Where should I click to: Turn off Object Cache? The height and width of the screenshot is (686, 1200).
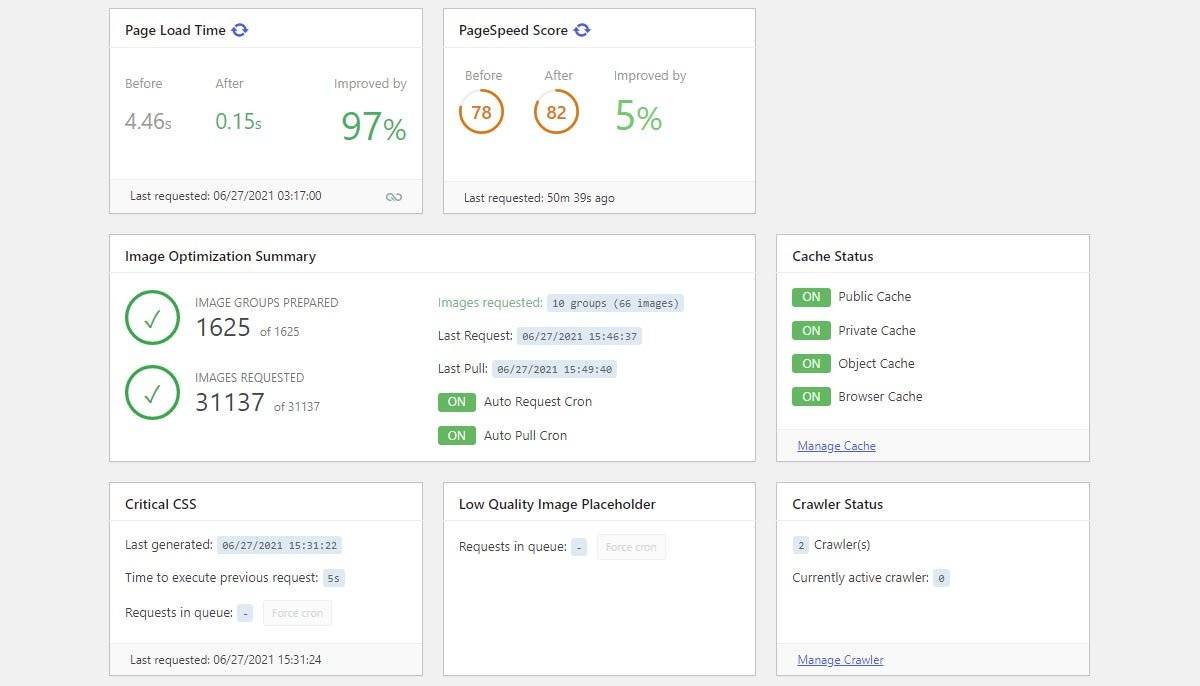pyautogui.click(x=811, y=363)
